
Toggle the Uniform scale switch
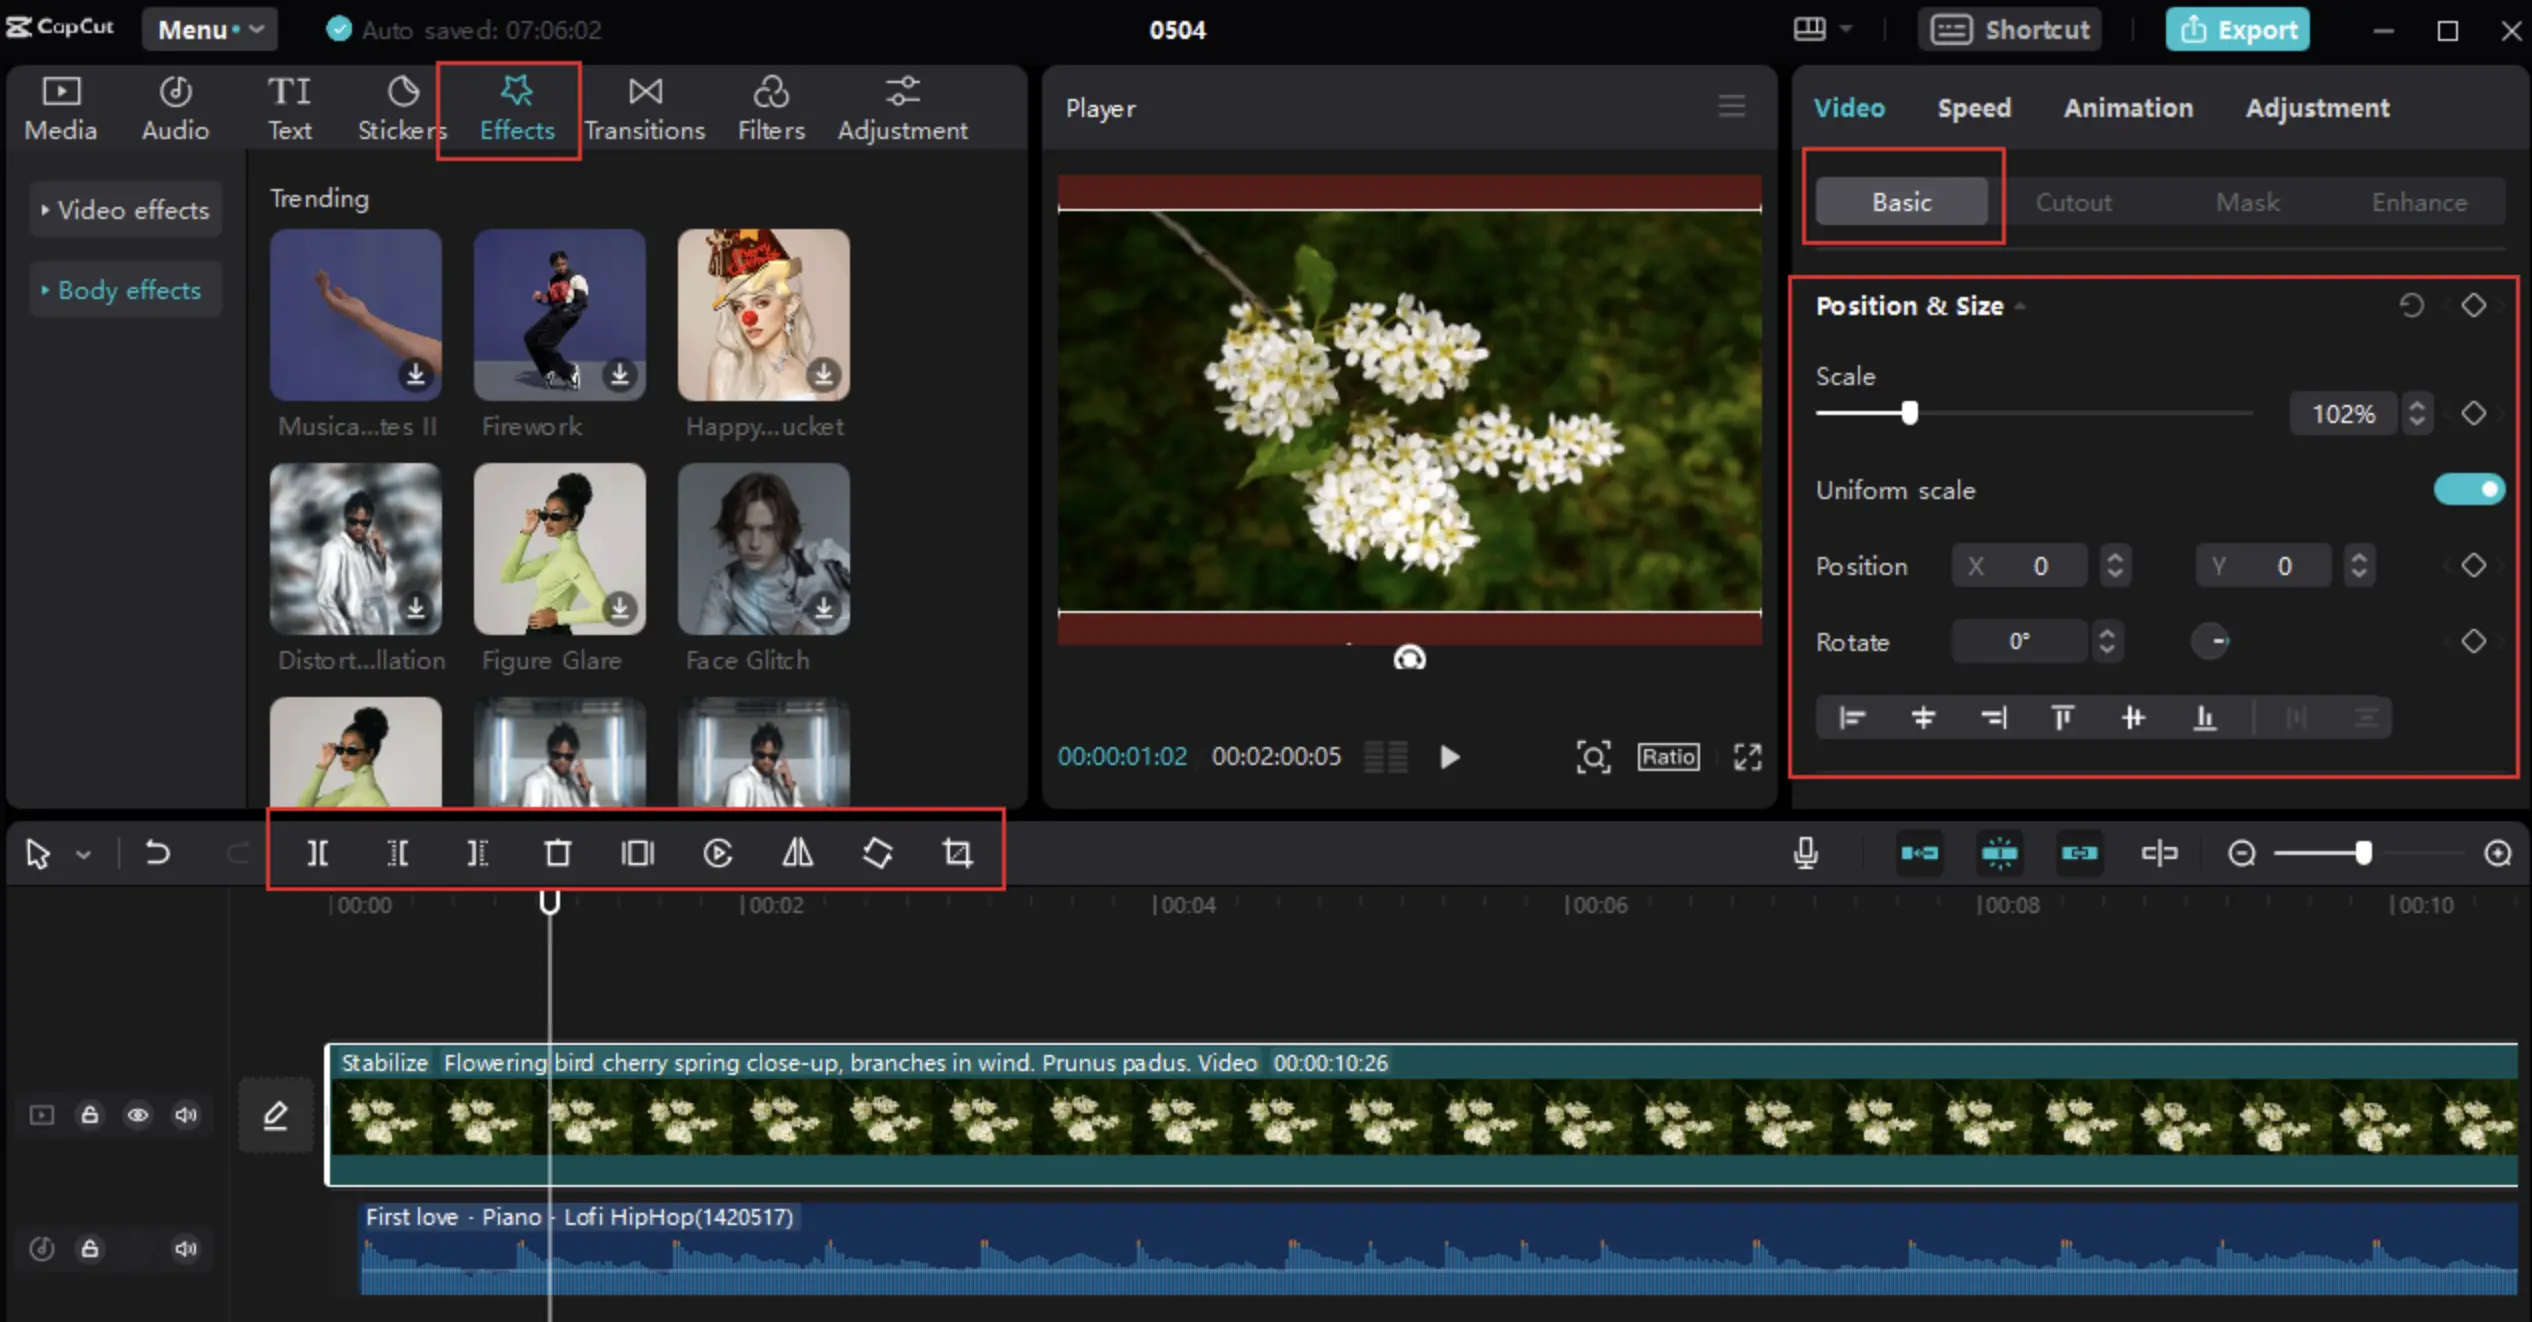click(x=2468, y=489)
